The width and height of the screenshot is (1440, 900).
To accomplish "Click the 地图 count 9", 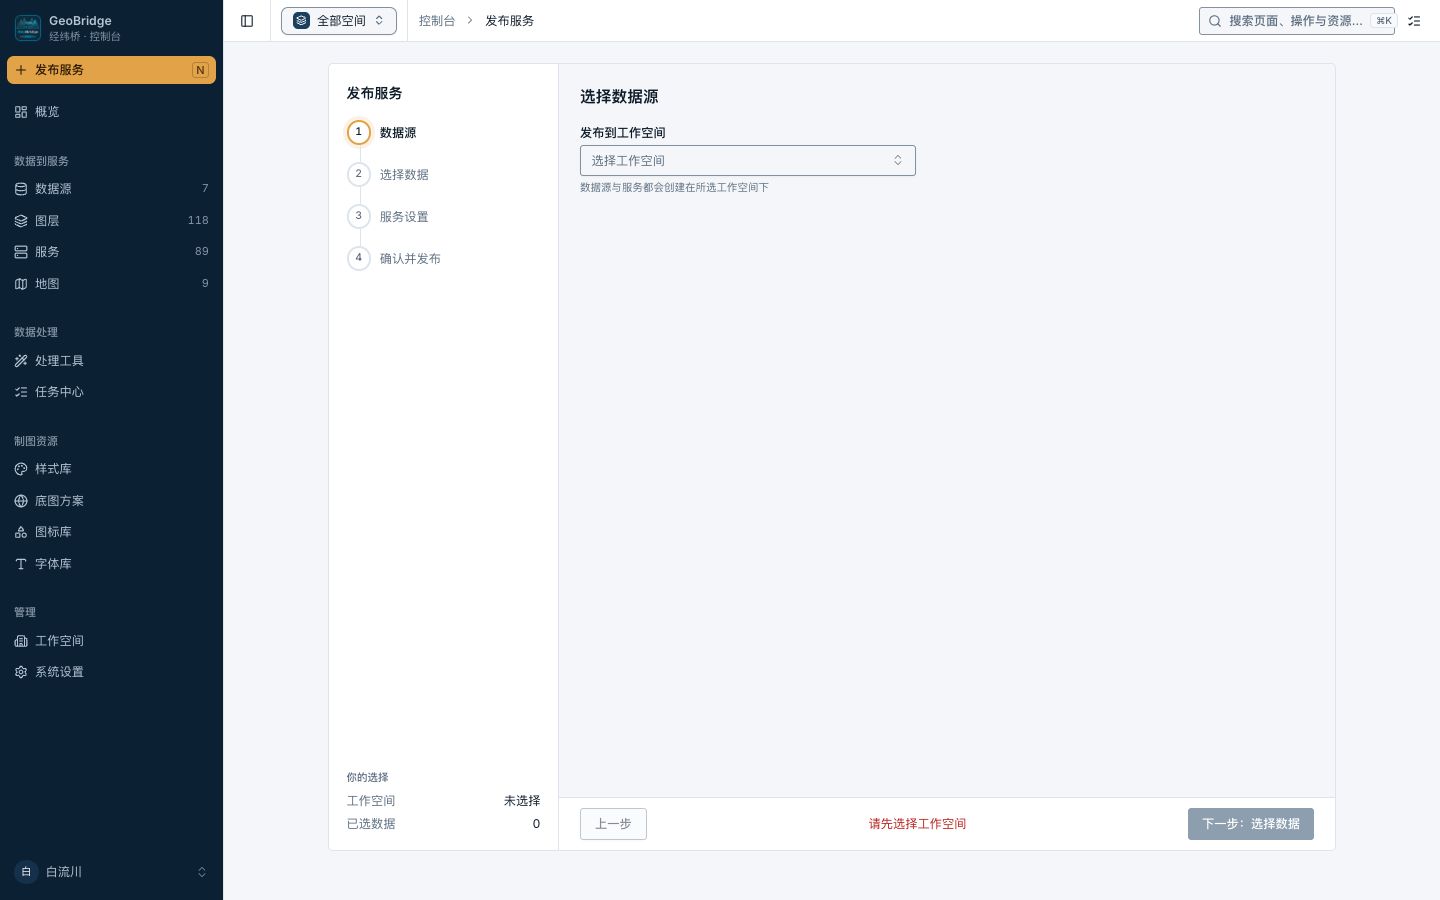I will click(206, 284).
